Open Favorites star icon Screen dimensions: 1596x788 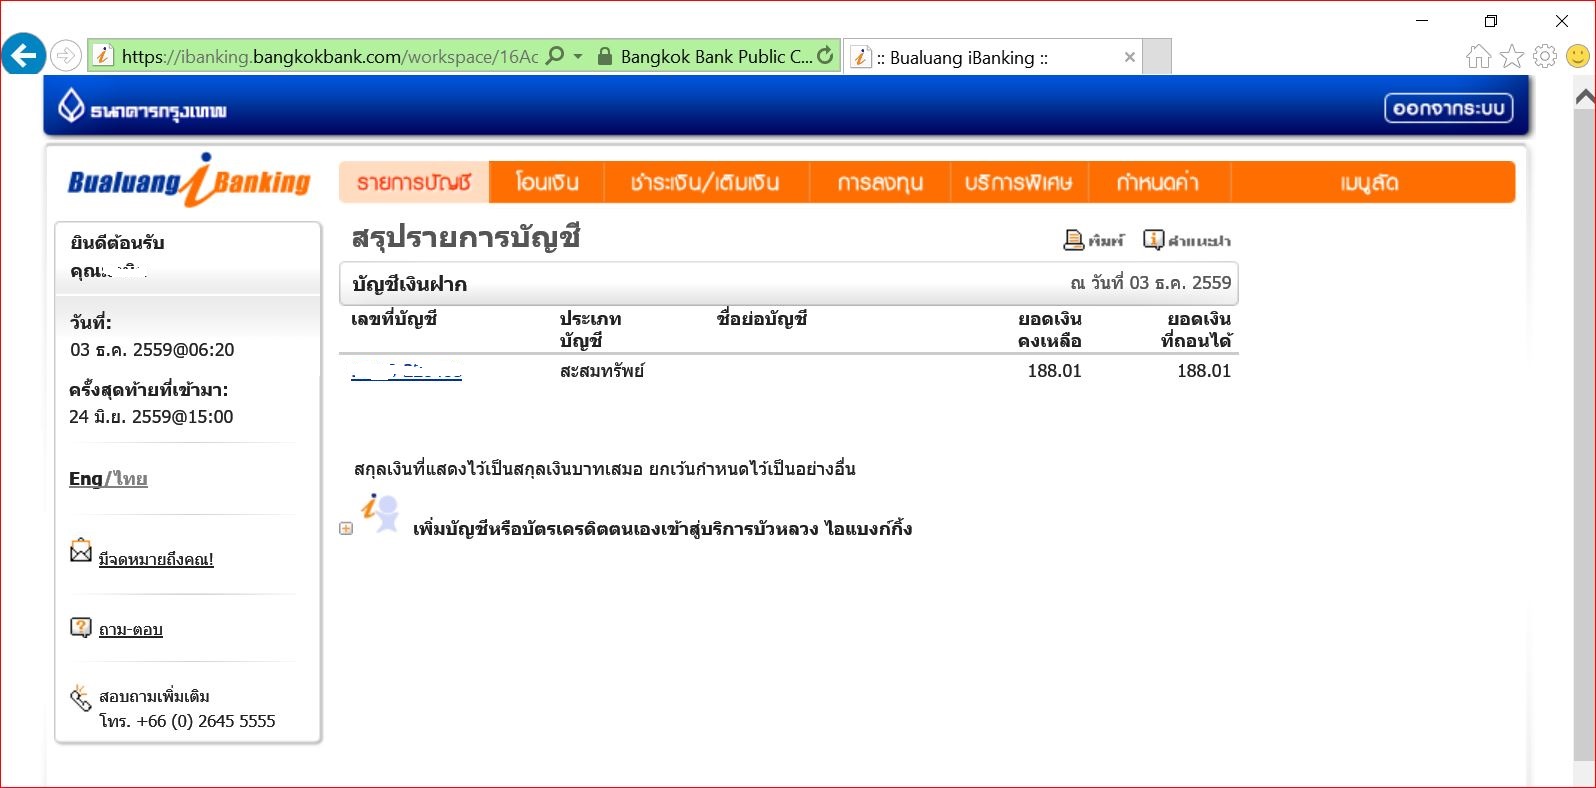(1512, 57)
